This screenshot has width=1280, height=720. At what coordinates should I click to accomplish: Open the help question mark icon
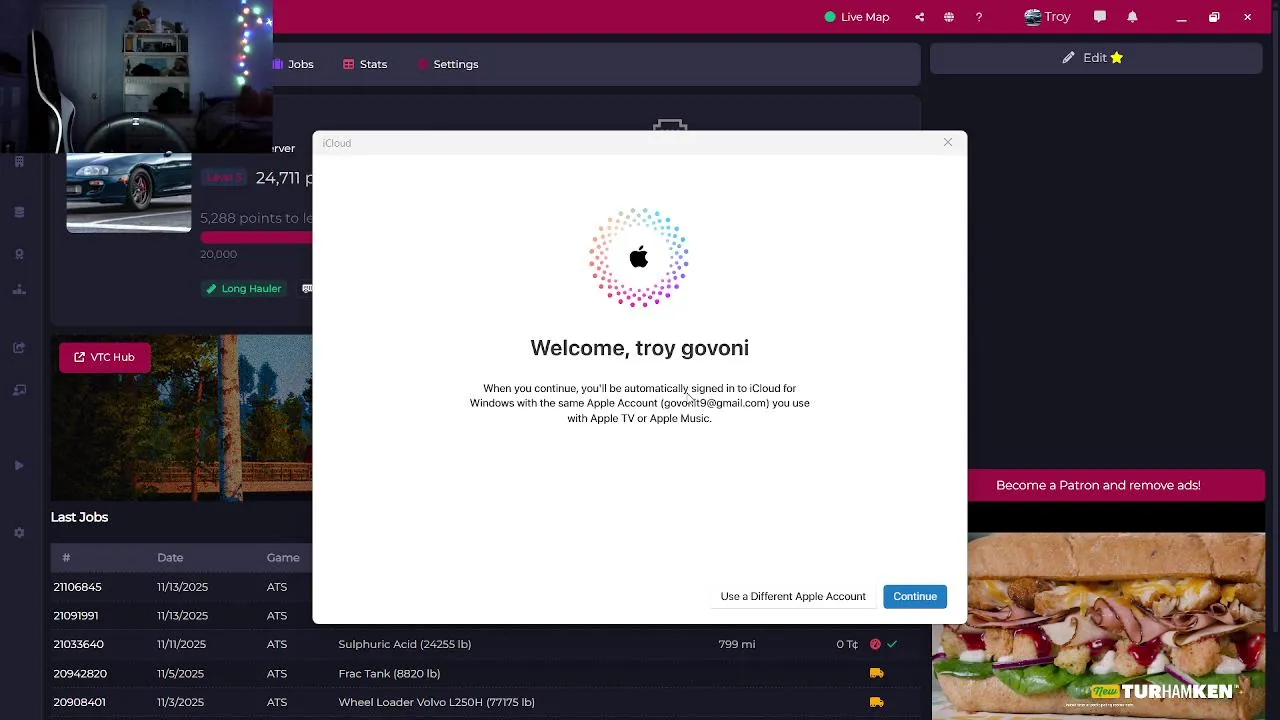coord(979,17)
